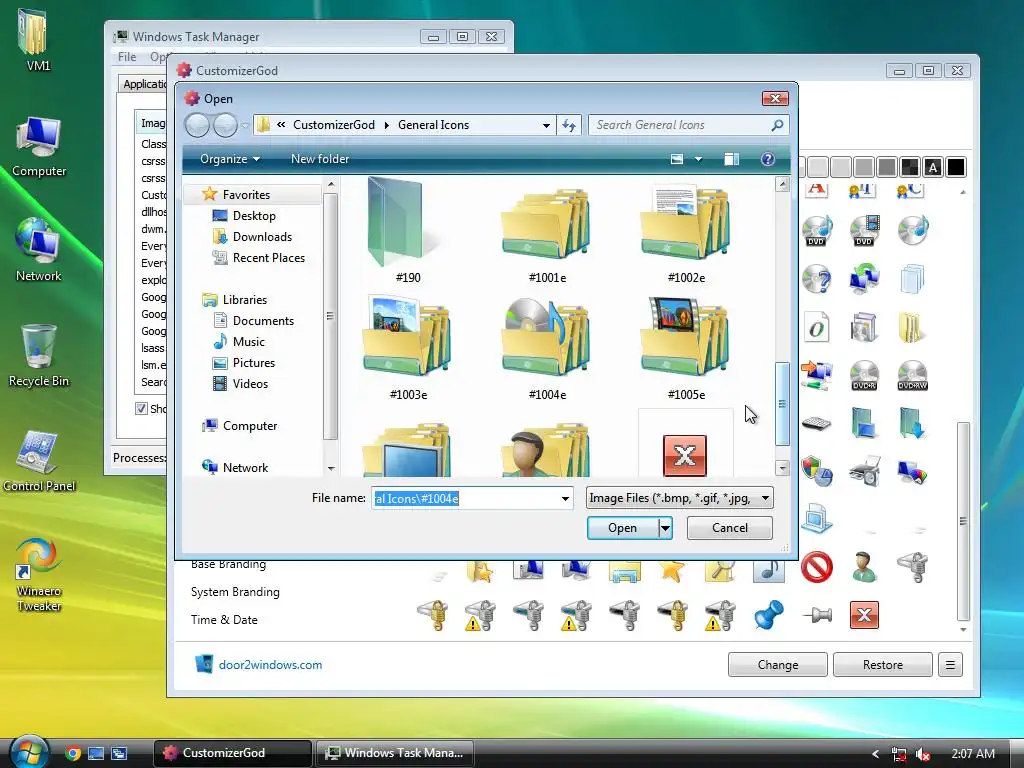Open Documents library
Screen dimensions: 1024x768
tap(263, 321)
